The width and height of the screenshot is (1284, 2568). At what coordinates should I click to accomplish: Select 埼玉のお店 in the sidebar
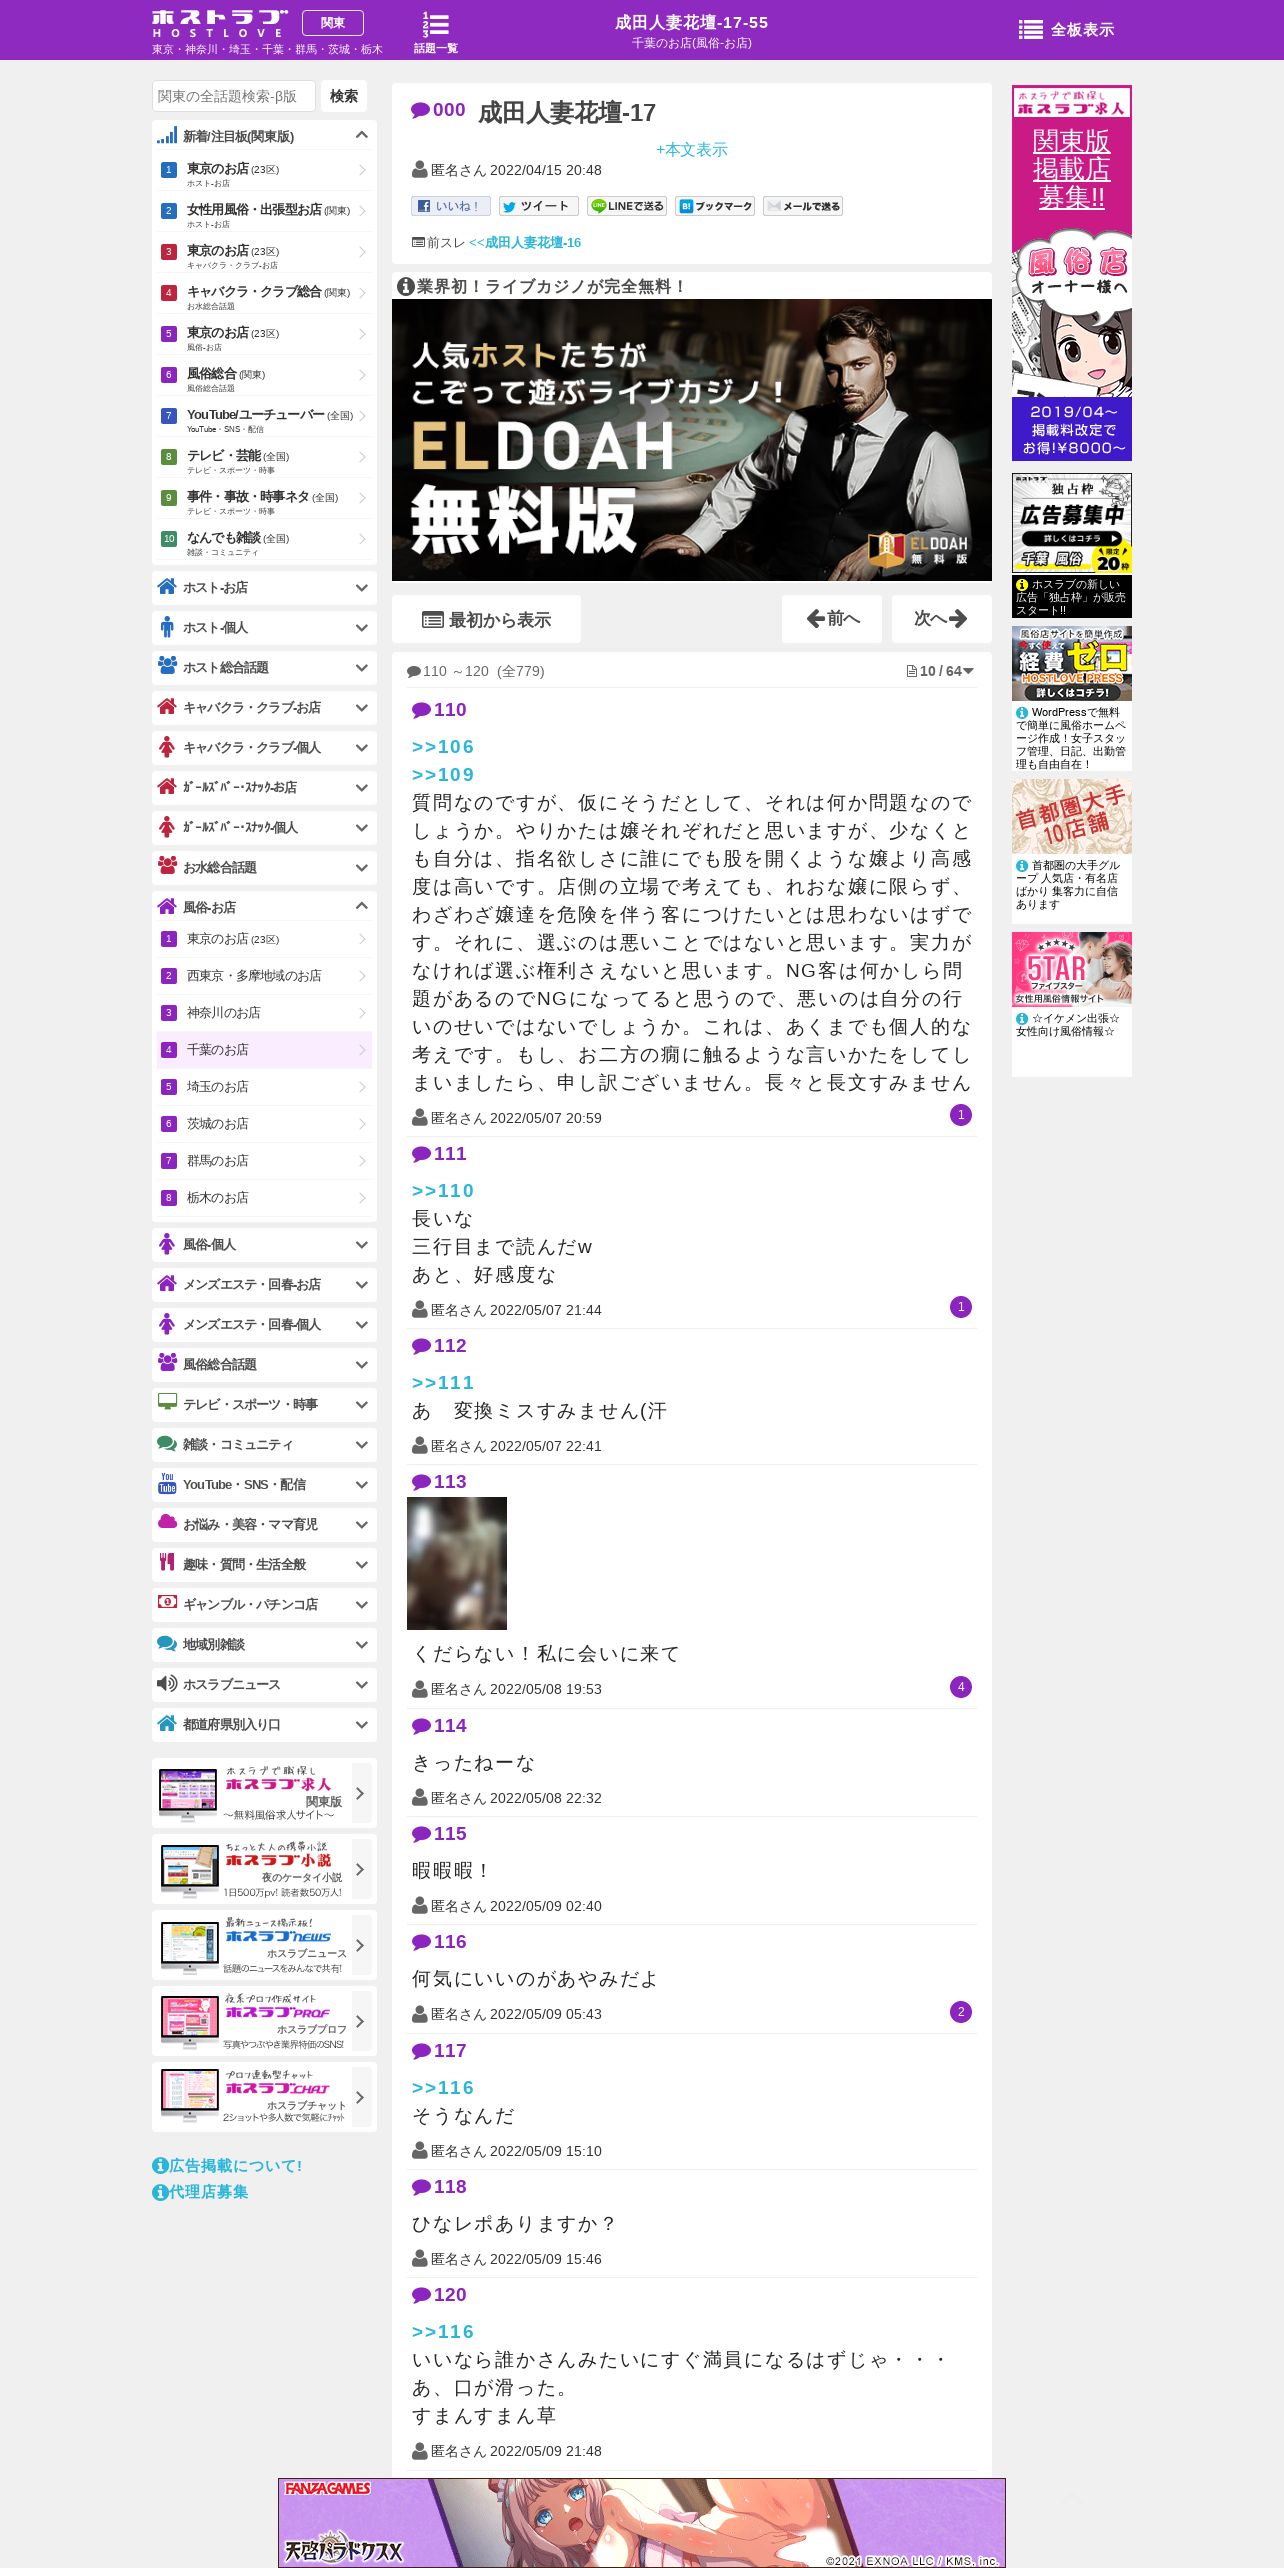(x=264, y=1087)
